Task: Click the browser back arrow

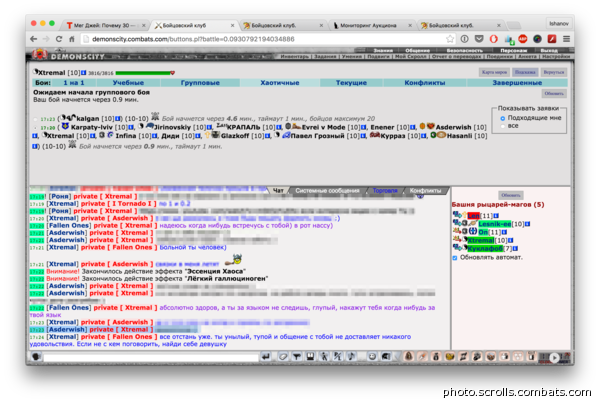Action: coord(34,39)
